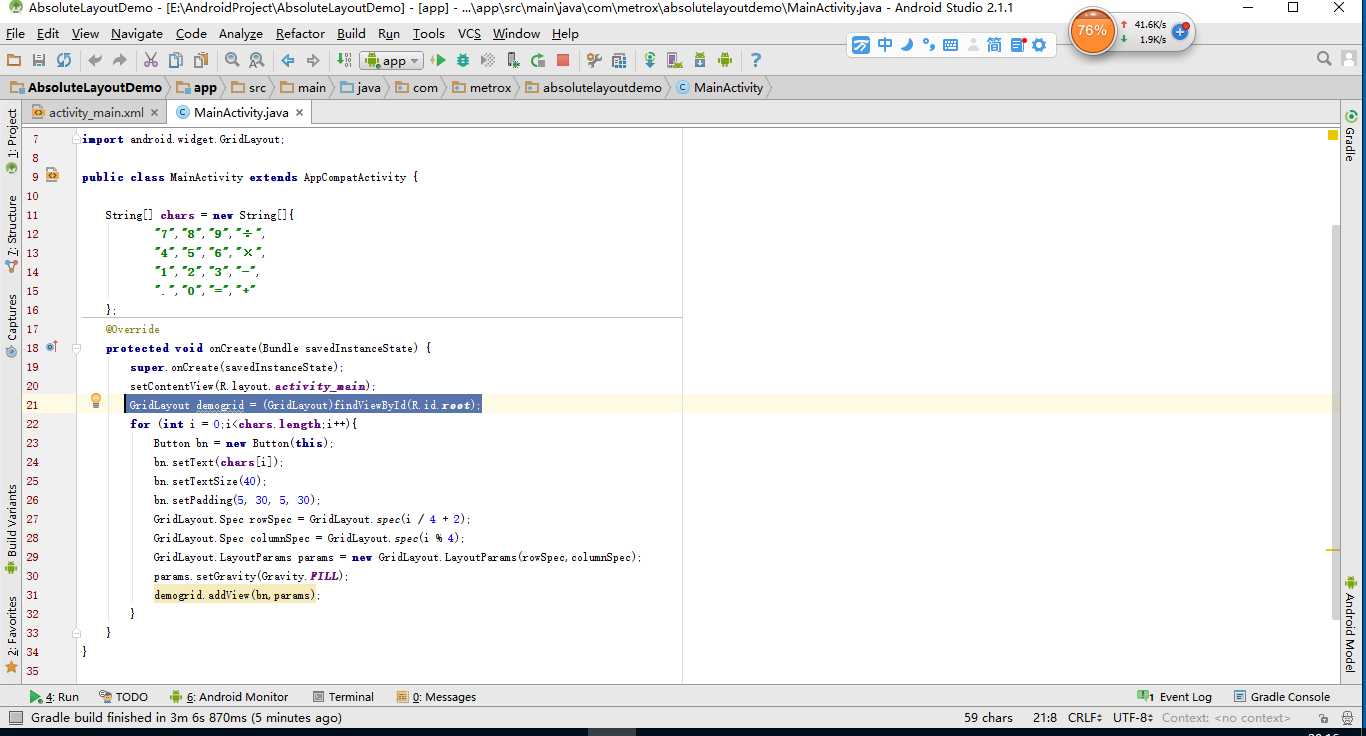
Task: Click the Save All toolbar icon
Action: tap(39, 60)
